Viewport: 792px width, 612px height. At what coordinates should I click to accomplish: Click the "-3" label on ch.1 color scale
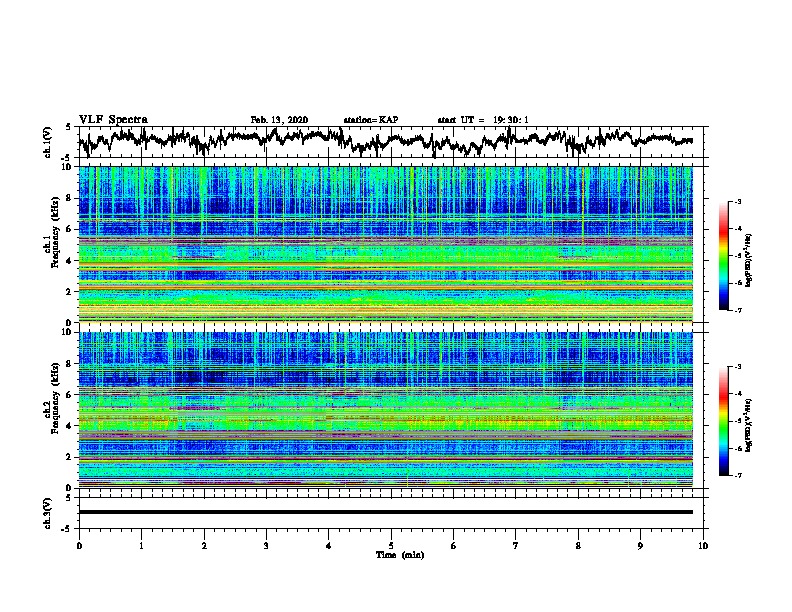click(737, 201)
